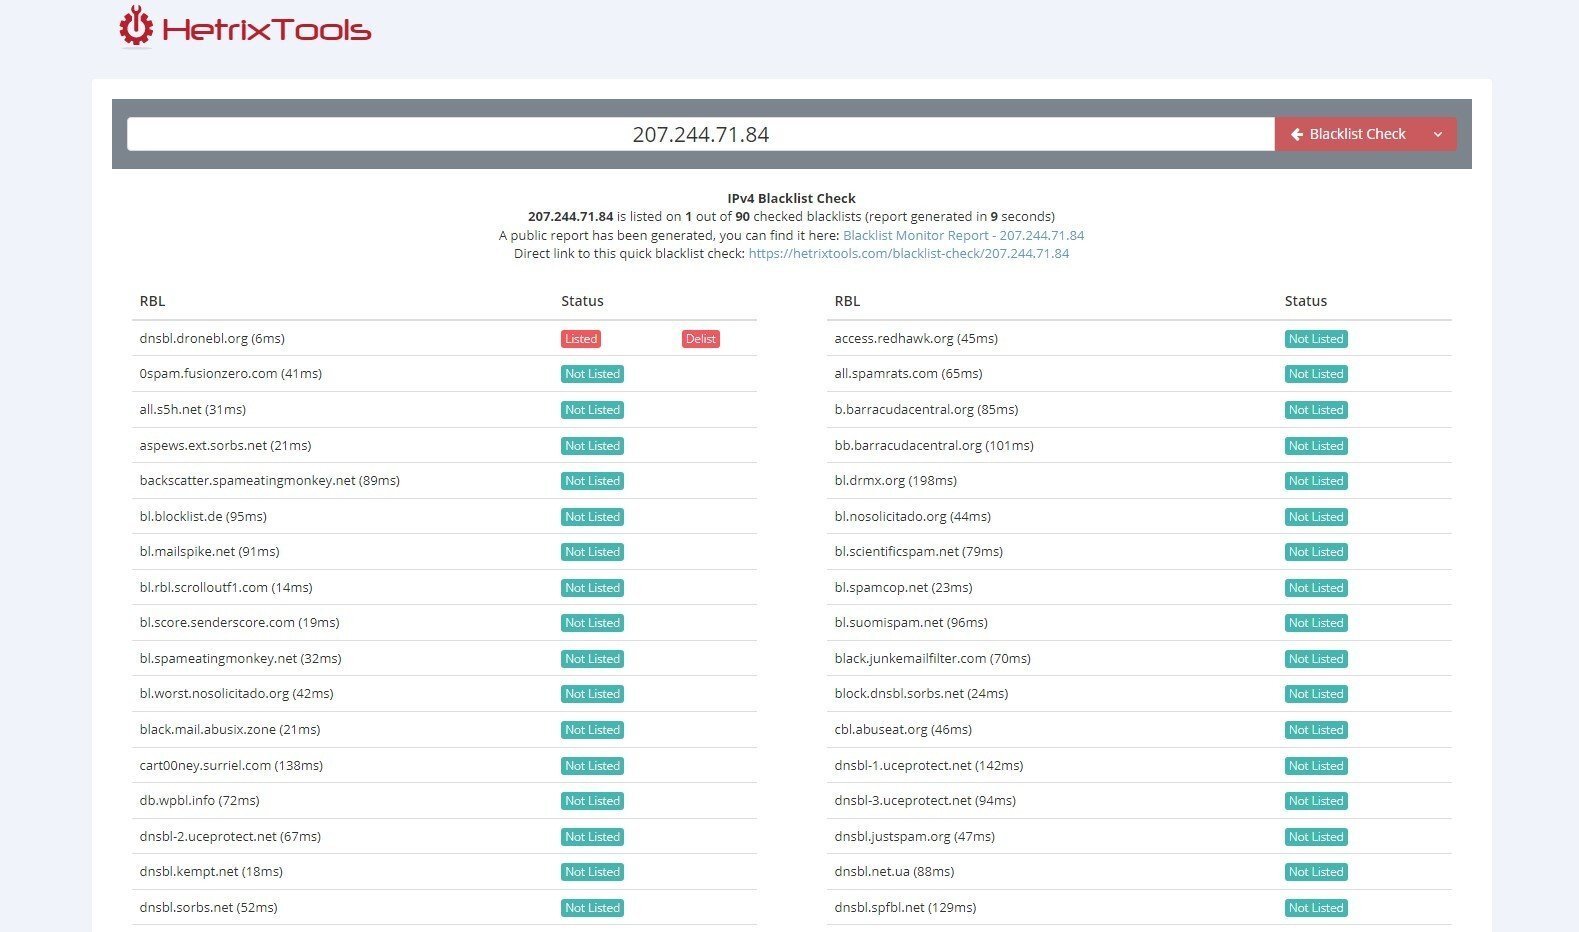
Task: Click Not Listed badge for bl.spamcop.net
Action: [x=1316, y=588]
